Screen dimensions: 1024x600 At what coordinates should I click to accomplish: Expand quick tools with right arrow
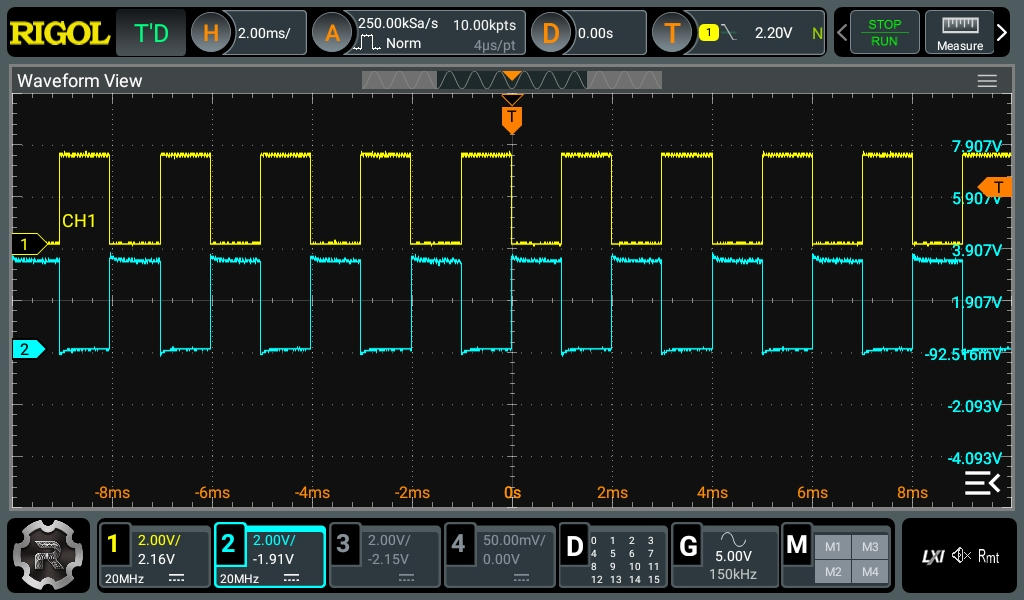point(1003,33)
